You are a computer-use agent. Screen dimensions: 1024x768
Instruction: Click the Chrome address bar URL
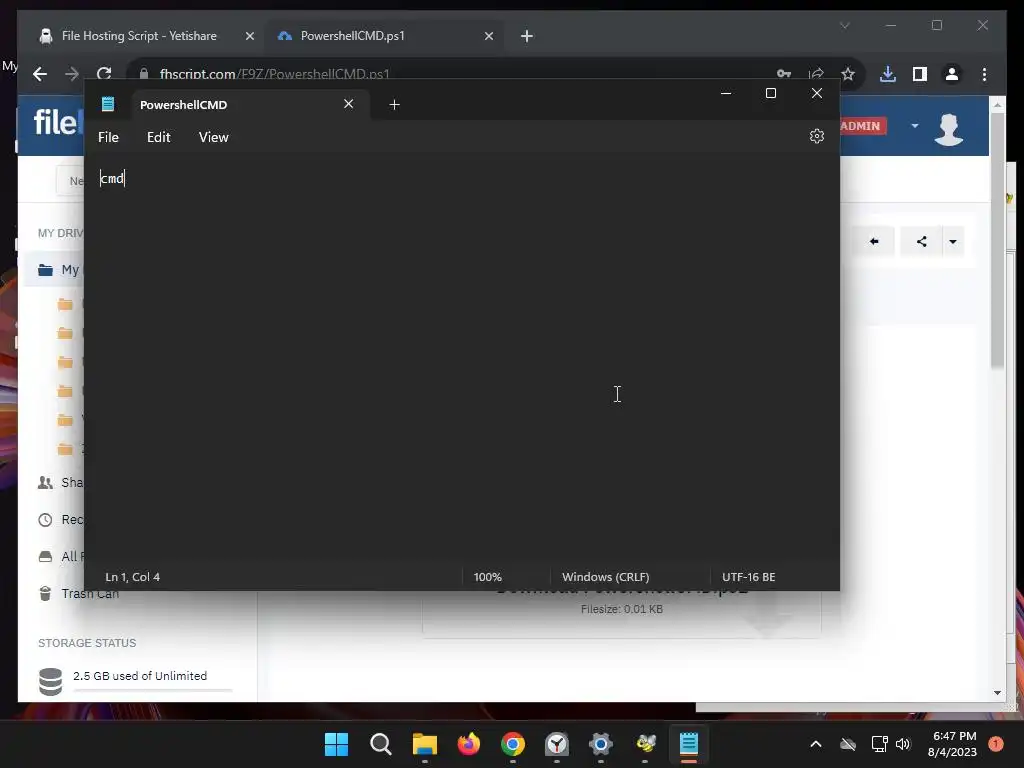(274, 74)
